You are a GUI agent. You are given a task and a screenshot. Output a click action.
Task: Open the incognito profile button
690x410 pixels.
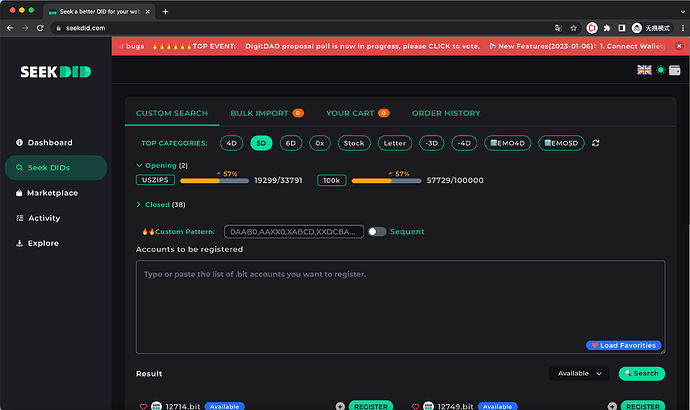[651, 28]
